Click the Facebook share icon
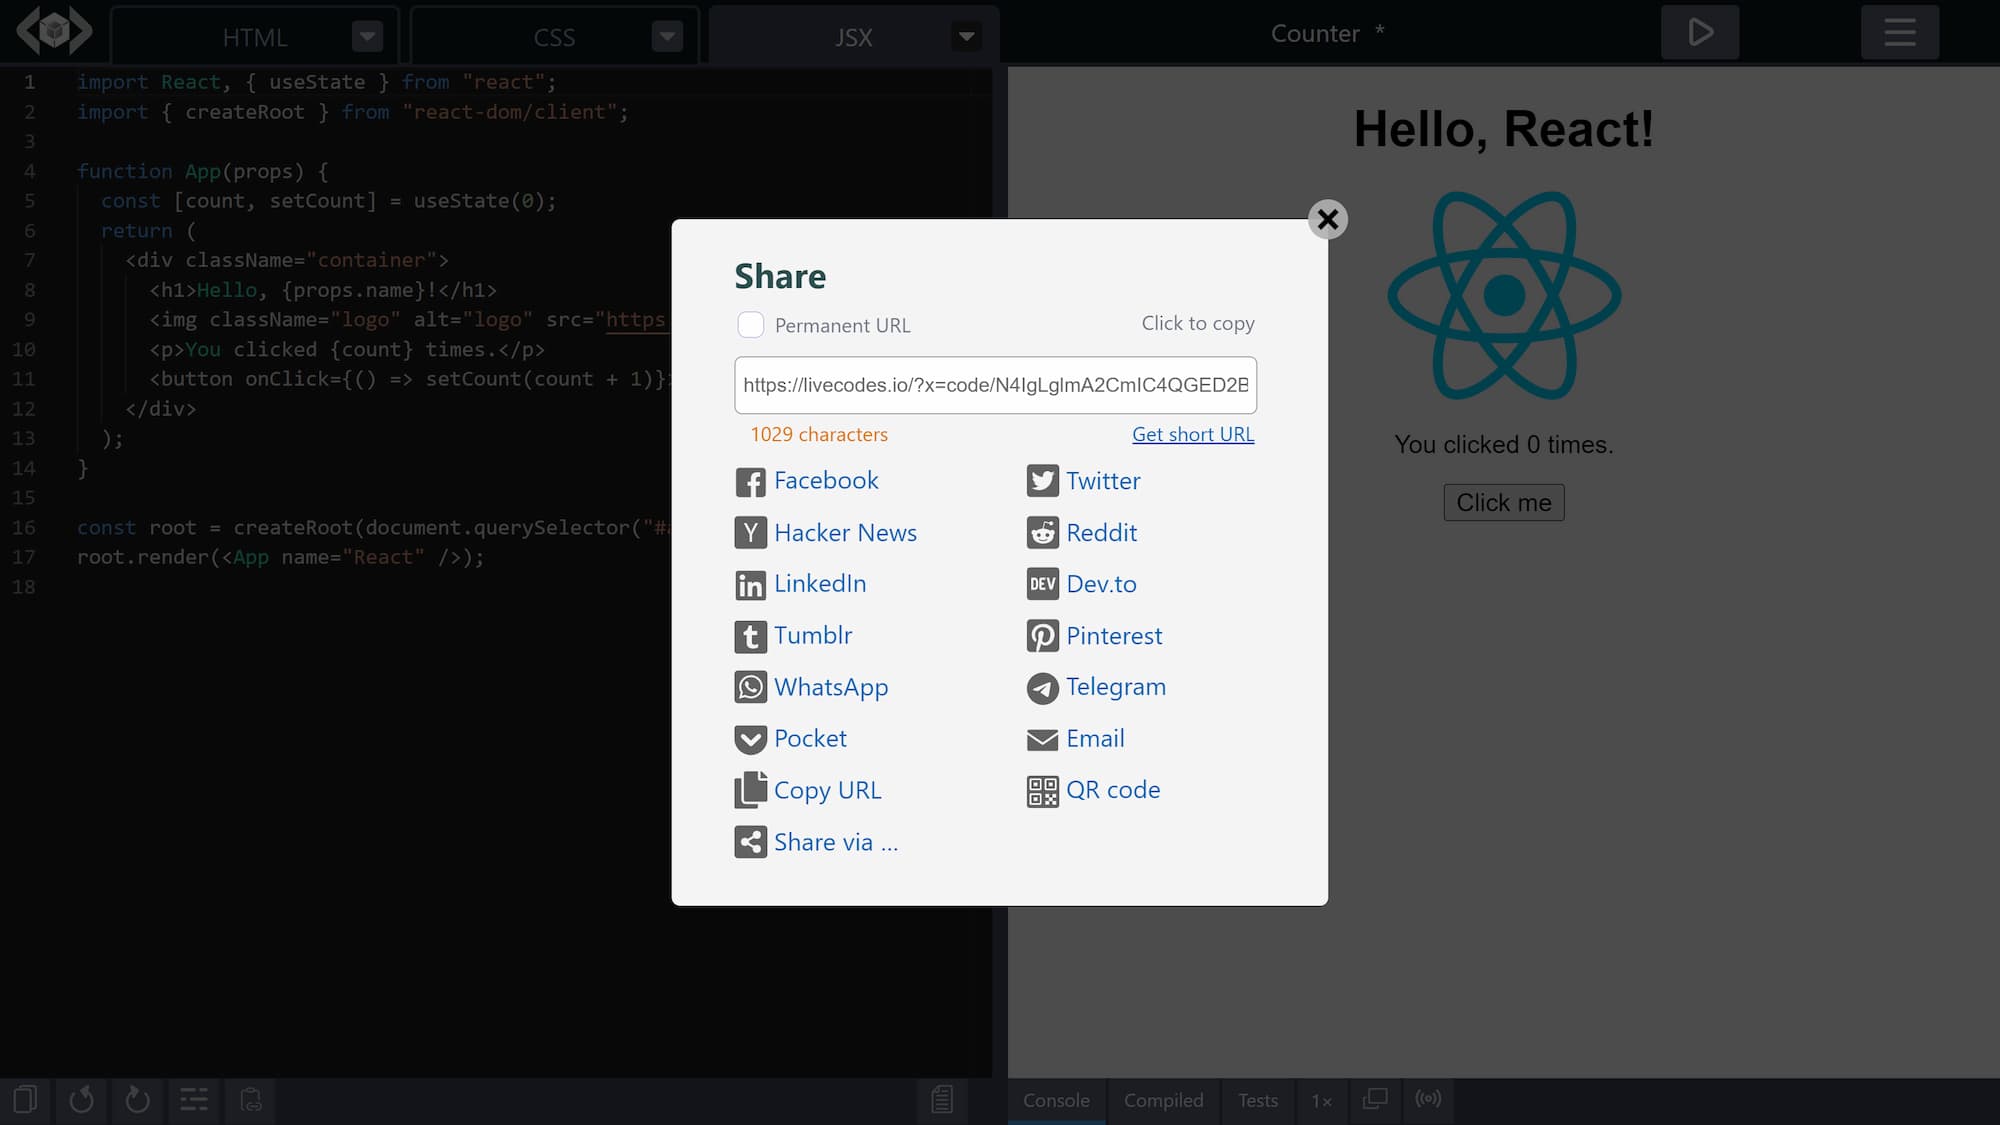 pyautogui.click(x=750, y=479)
